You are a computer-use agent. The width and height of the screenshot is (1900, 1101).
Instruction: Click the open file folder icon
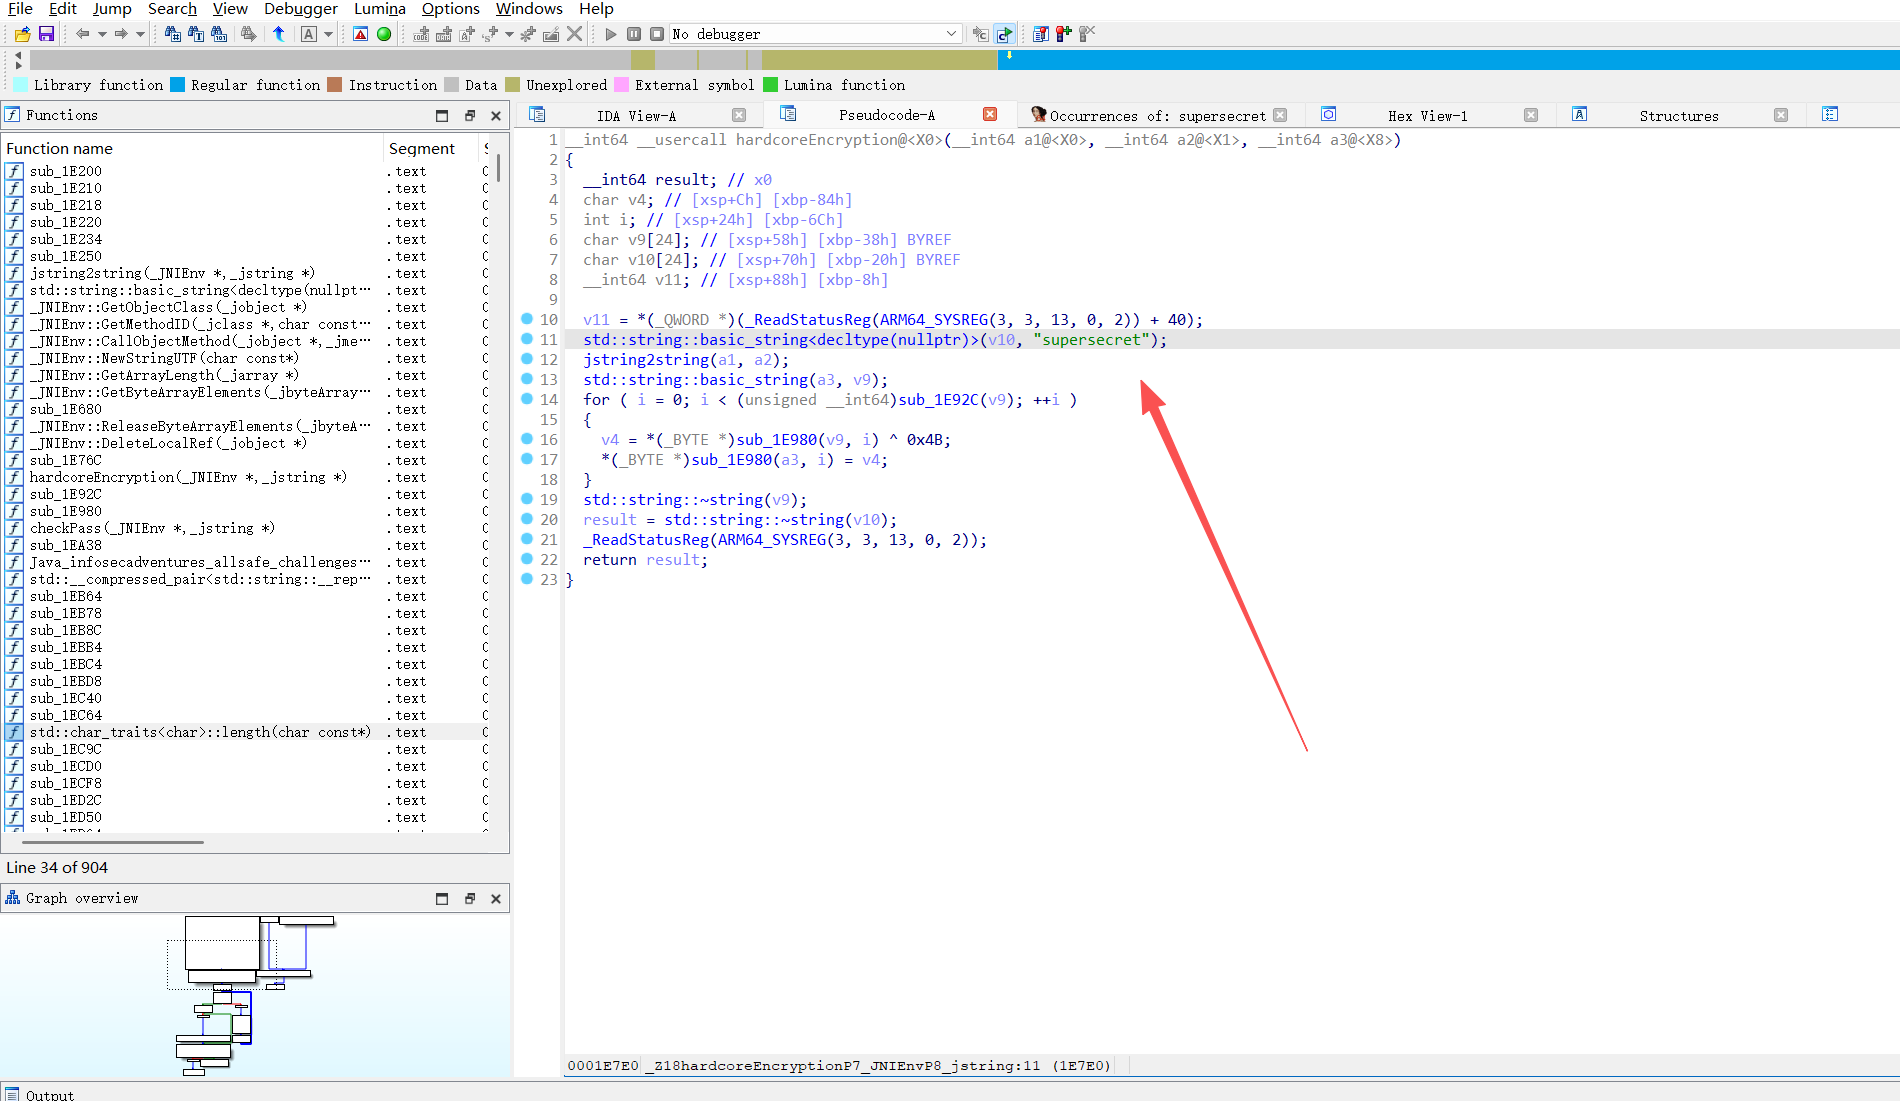(22, 34)
